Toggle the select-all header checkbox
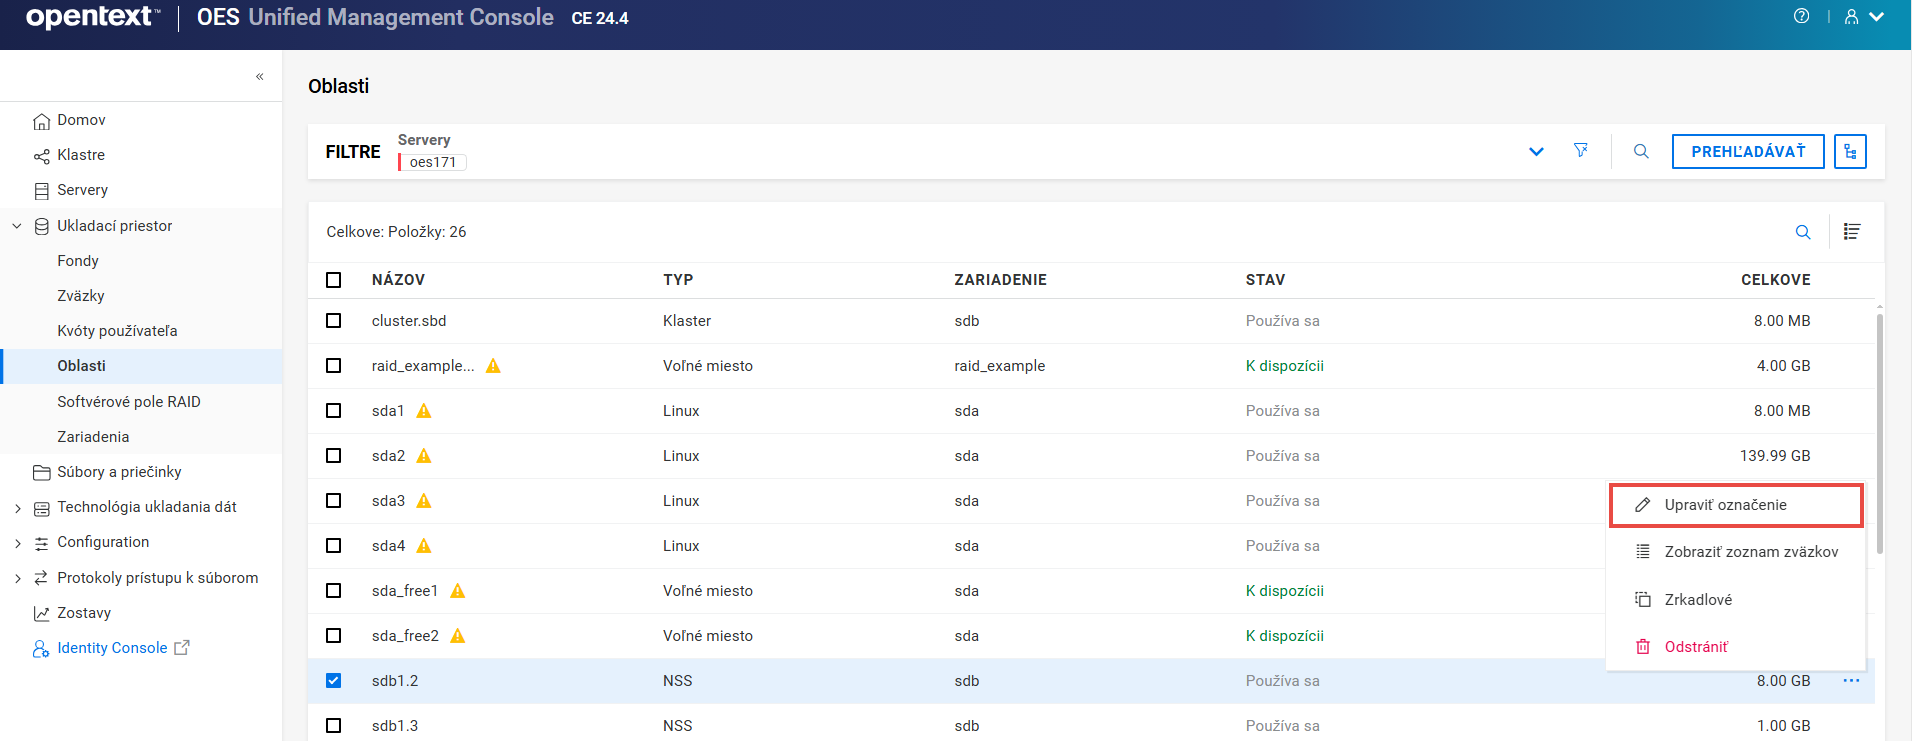 pyautogui.click(x=334, y=280)
